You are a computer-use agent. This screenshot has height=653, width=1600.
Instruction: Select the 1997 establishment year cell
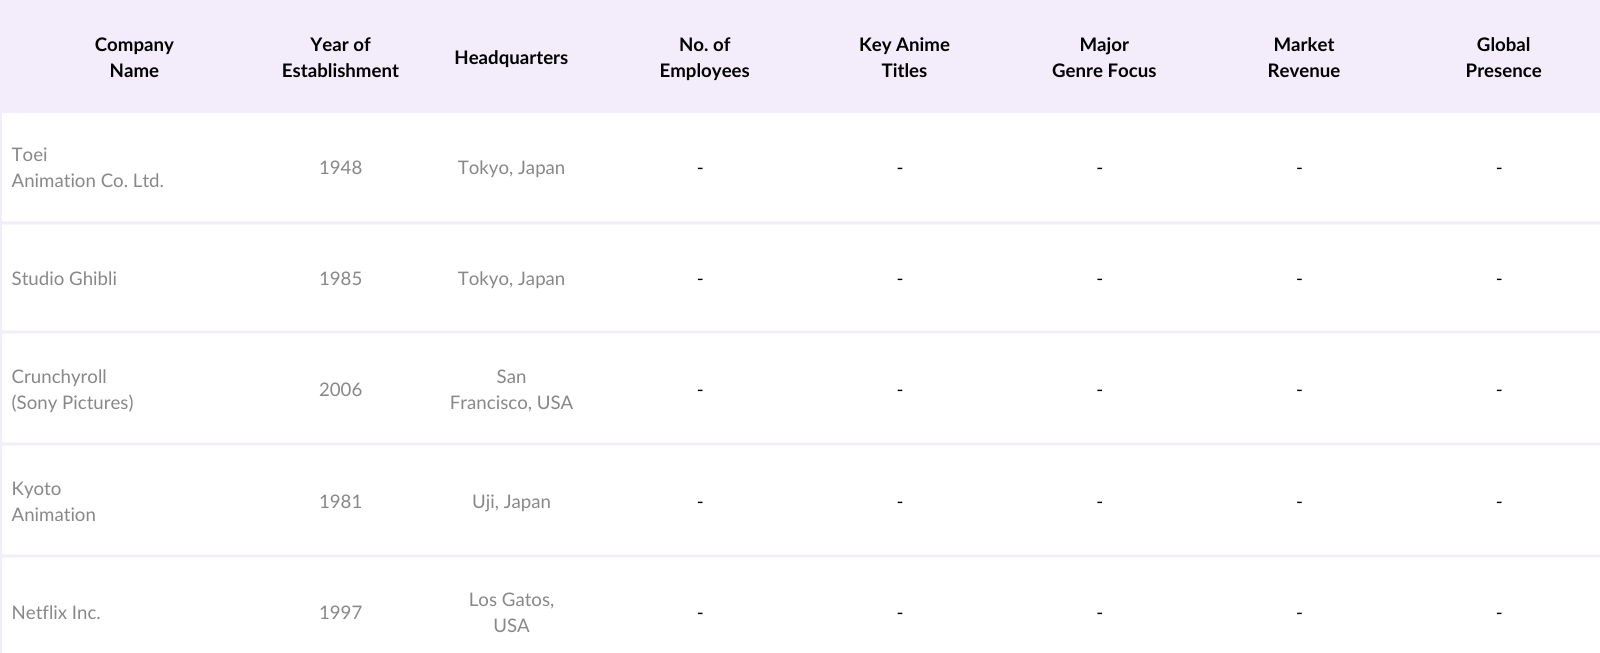(340, 613)
